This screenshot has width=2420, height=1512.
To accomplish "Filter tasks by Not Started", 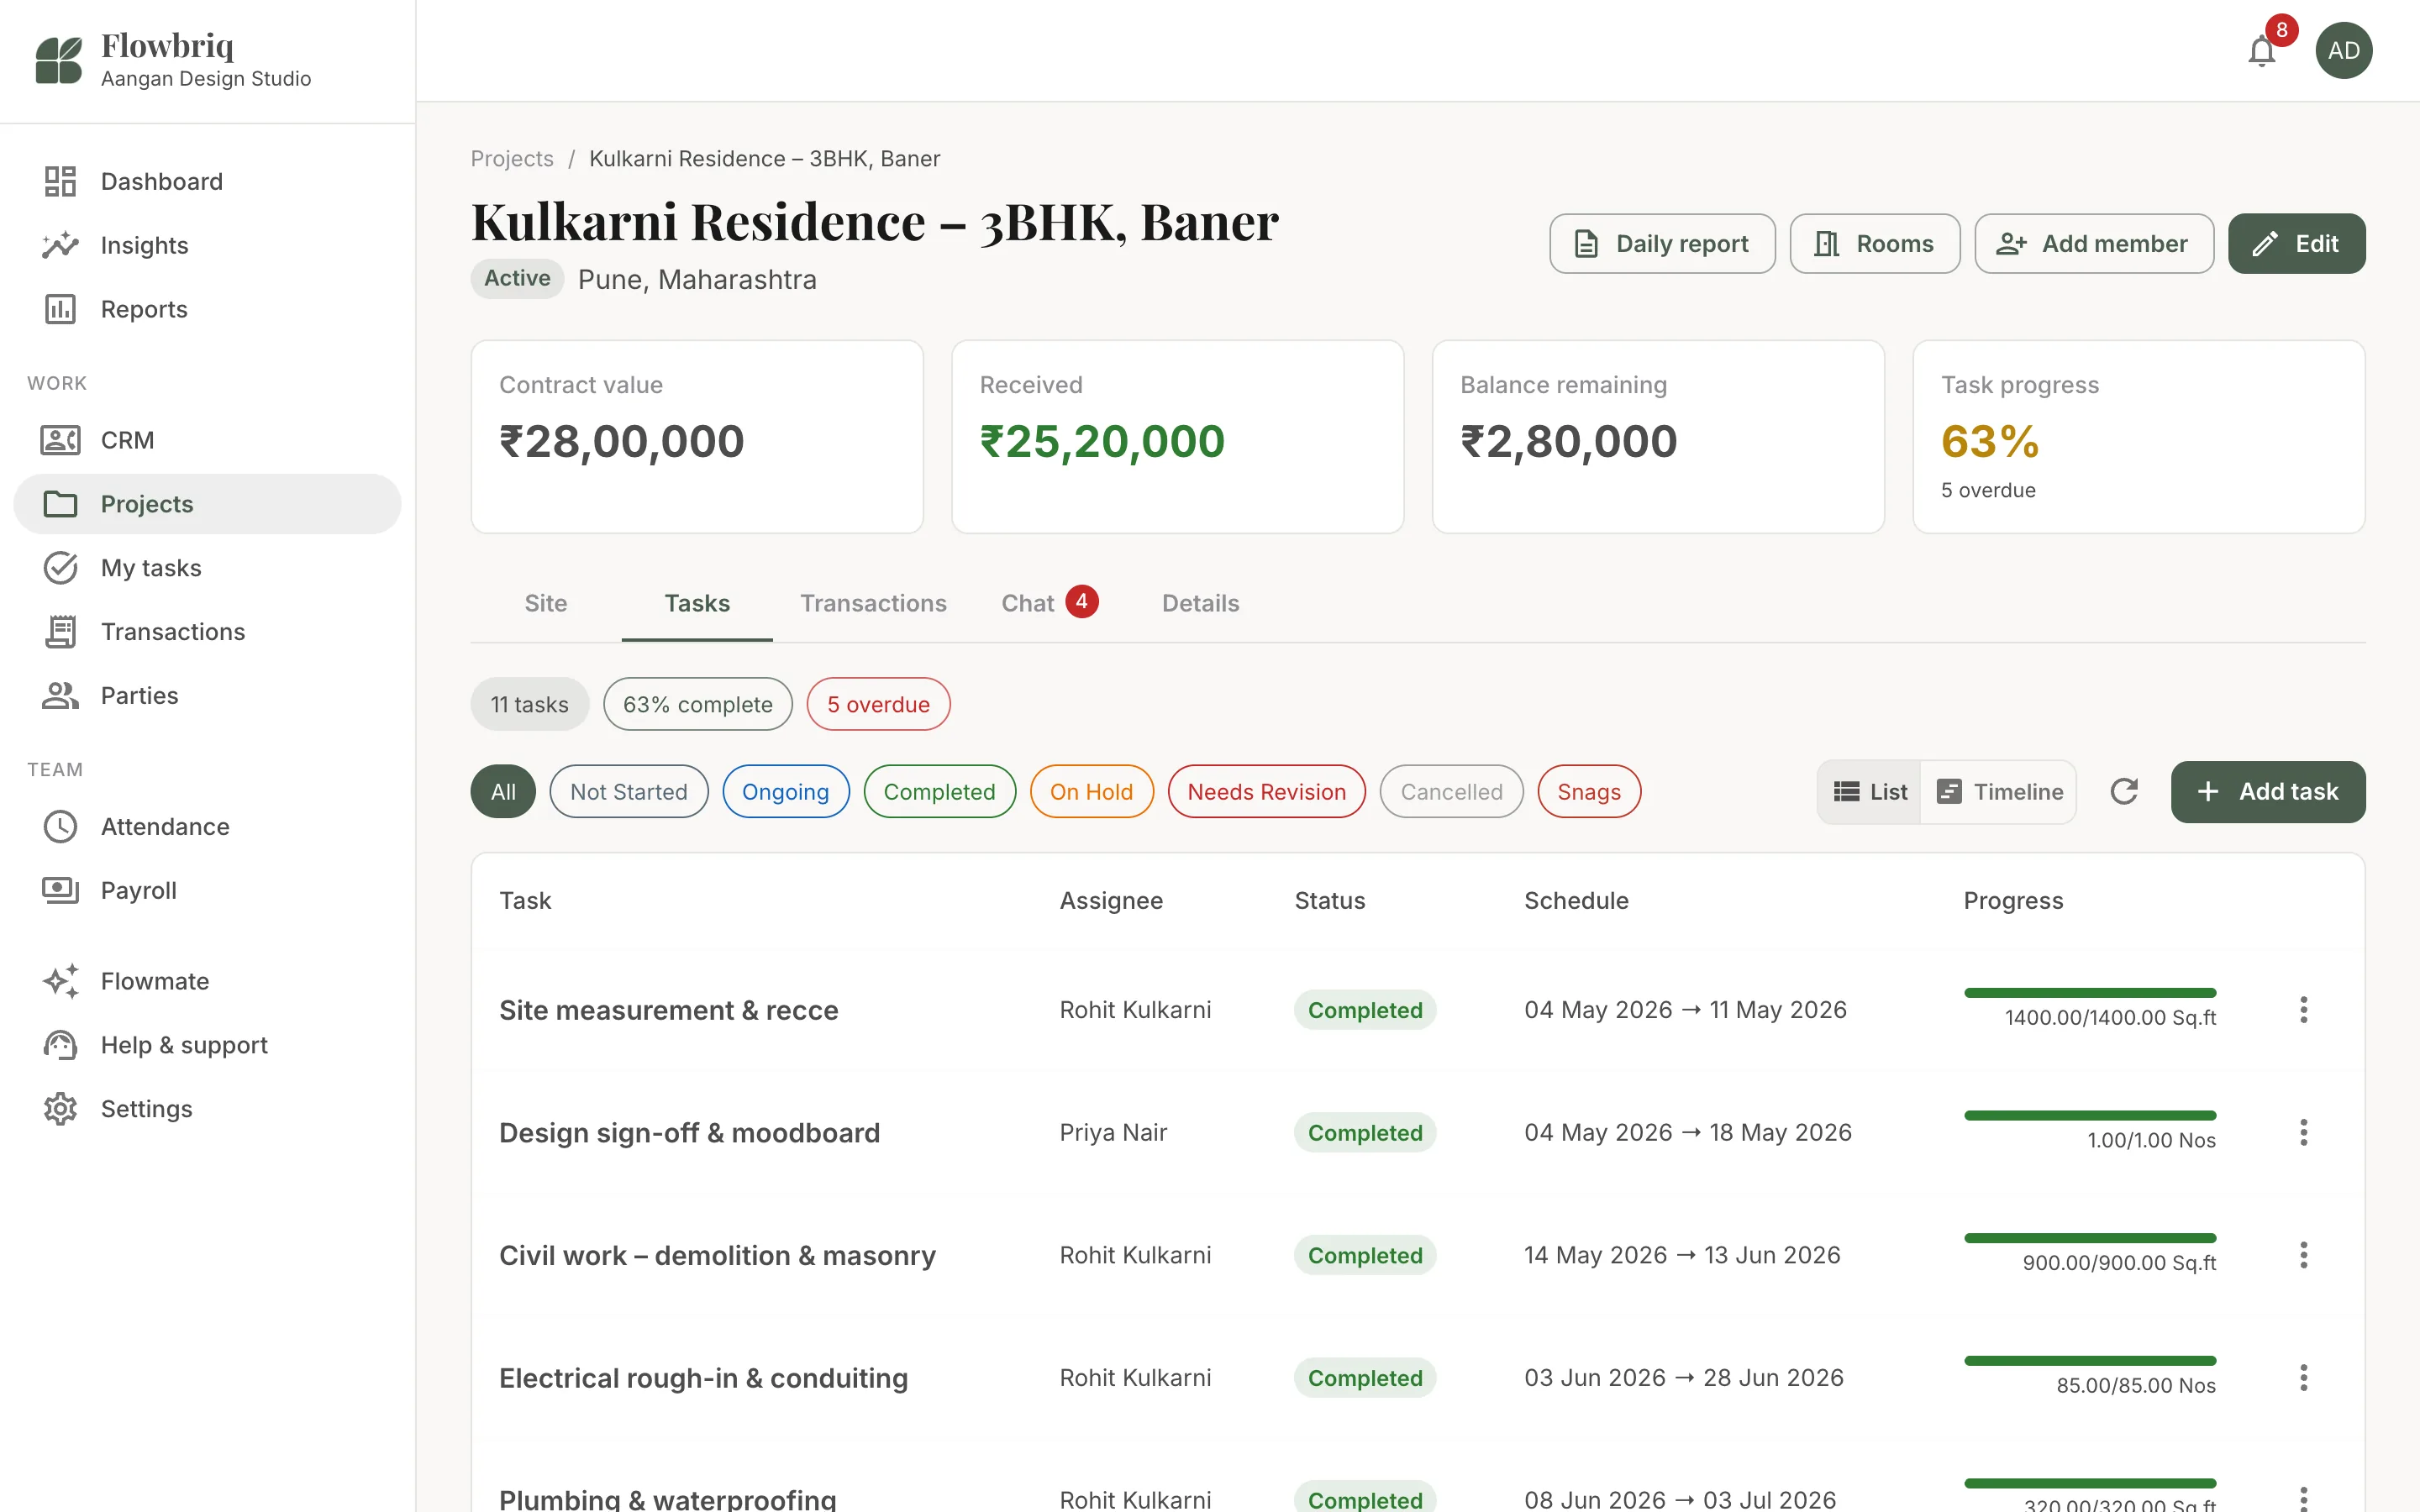I will [x=629, y=792].
